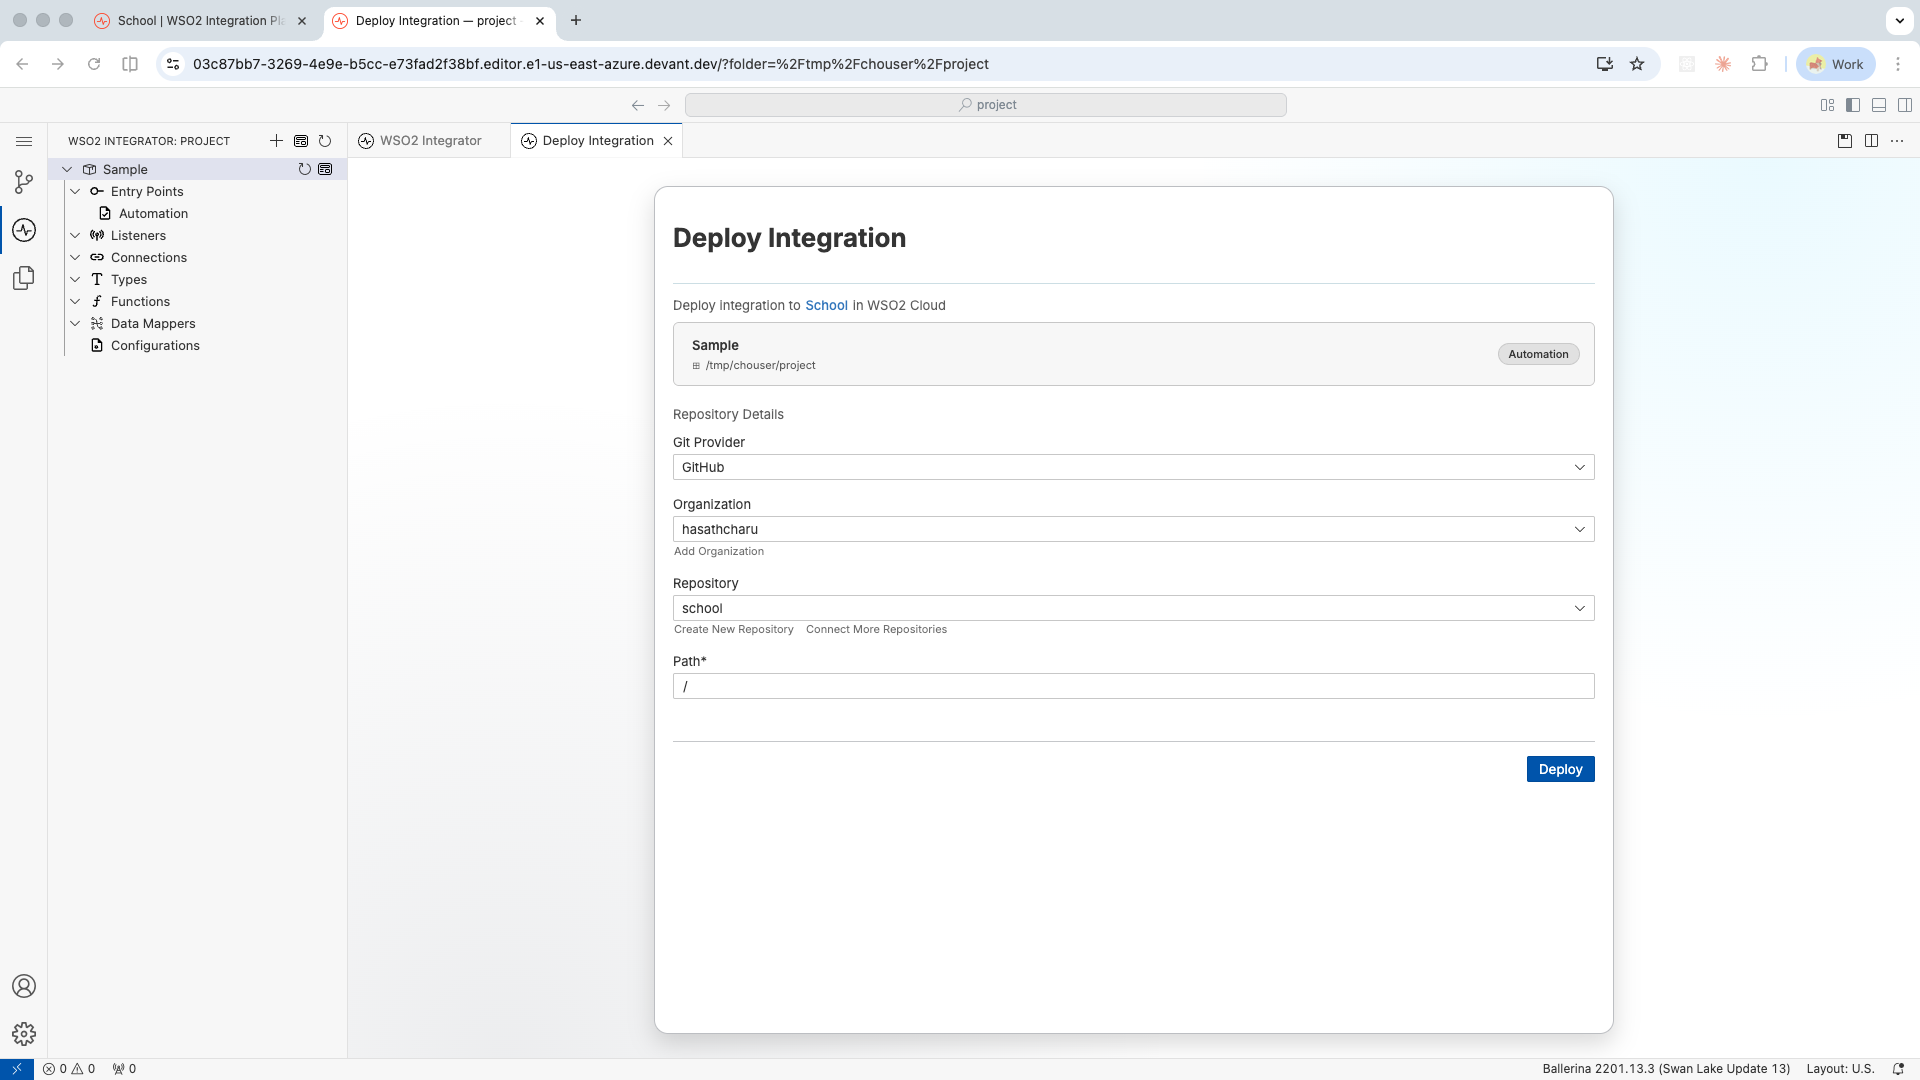
Task: Click the plus icon in WSO2 Integrator panel
Action: pos(276,141)
